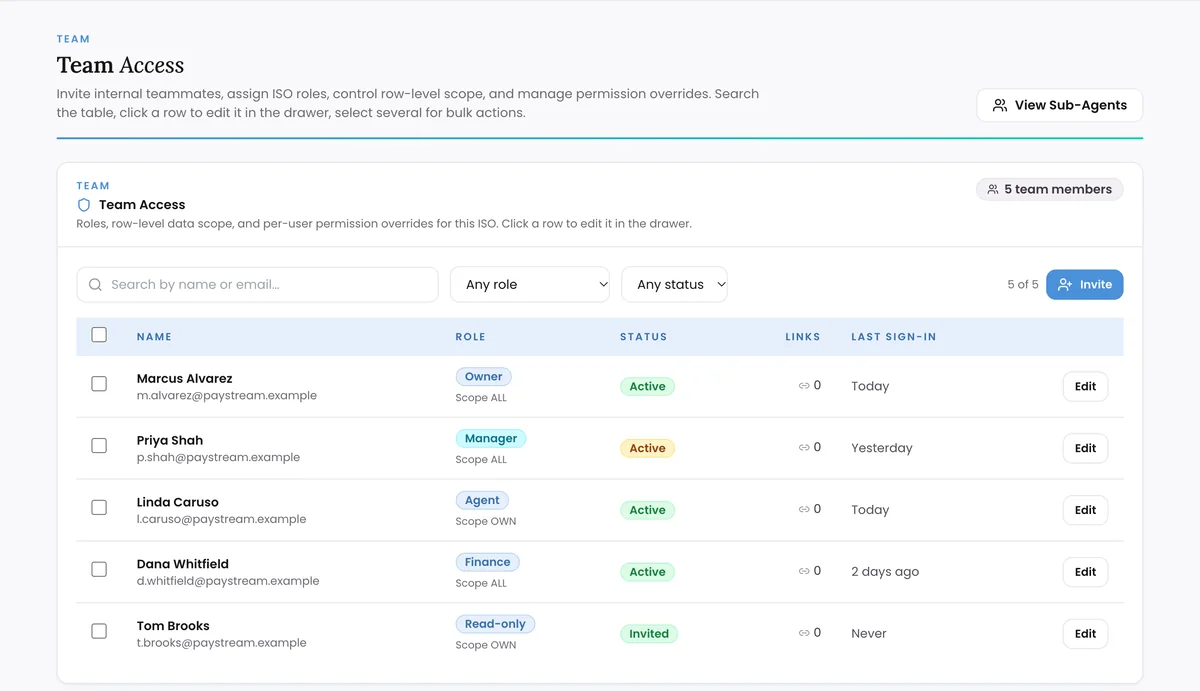Click the link icon in Dana Whitfield row

(804, 572)
